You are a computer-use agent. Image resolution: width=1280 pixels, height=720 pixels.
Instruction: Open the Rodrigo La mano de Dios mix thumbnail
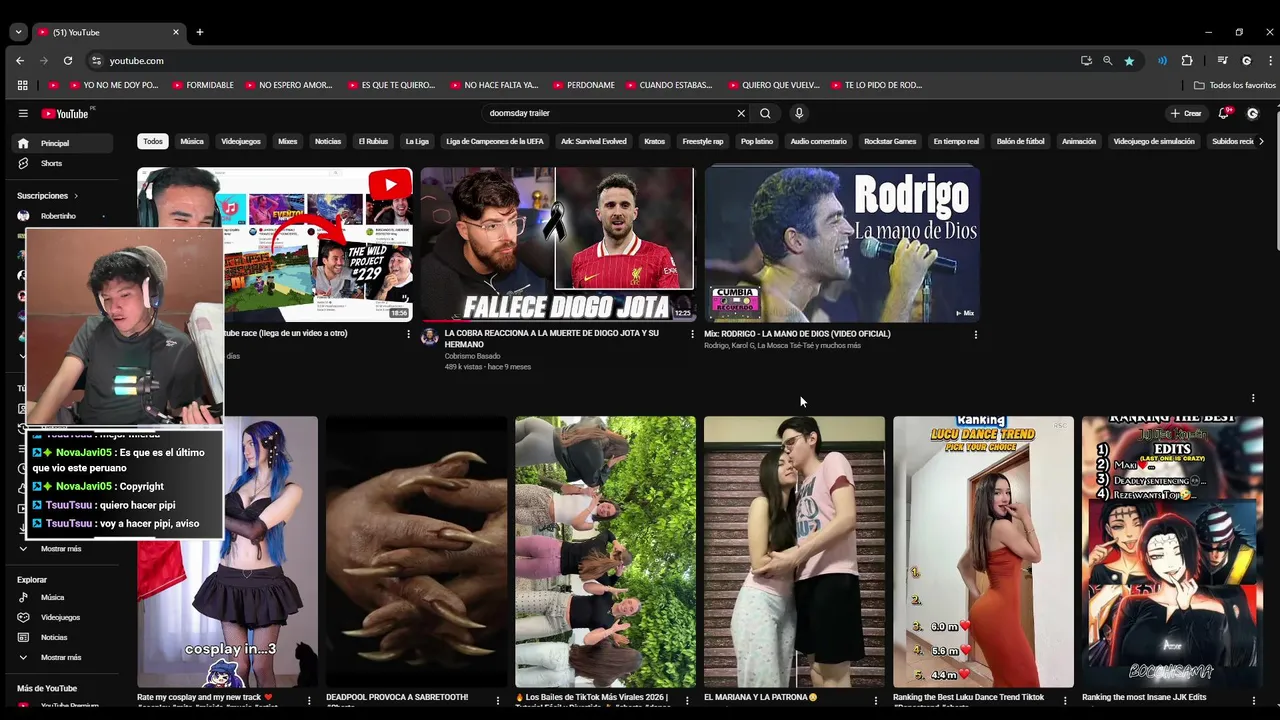pyautogui.click(x=842, y=244)
